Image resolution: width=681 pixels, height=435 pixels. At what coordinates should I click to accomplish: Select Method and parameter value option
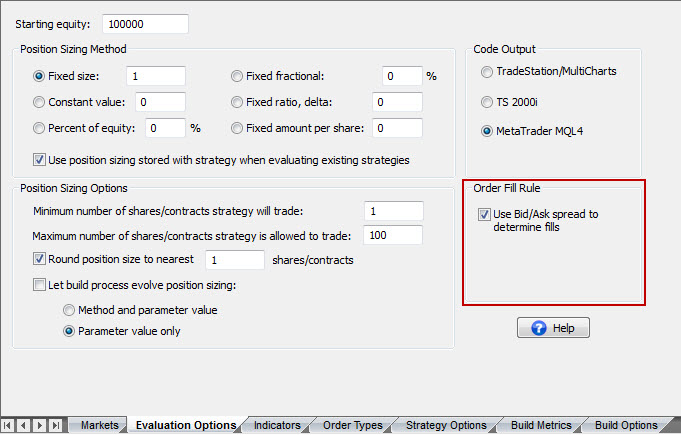click(70, 310)
